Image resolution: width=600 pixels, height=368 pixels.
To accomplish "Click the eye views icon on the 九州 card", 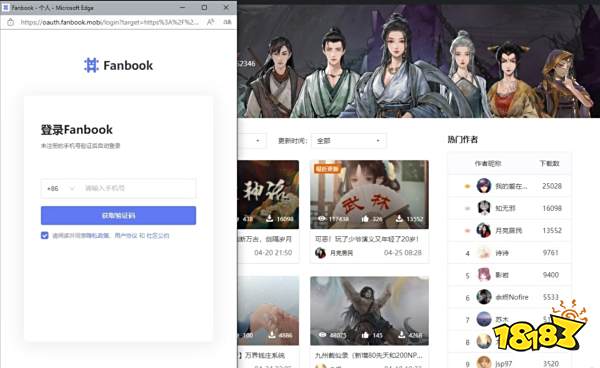I will click(322, 335).
